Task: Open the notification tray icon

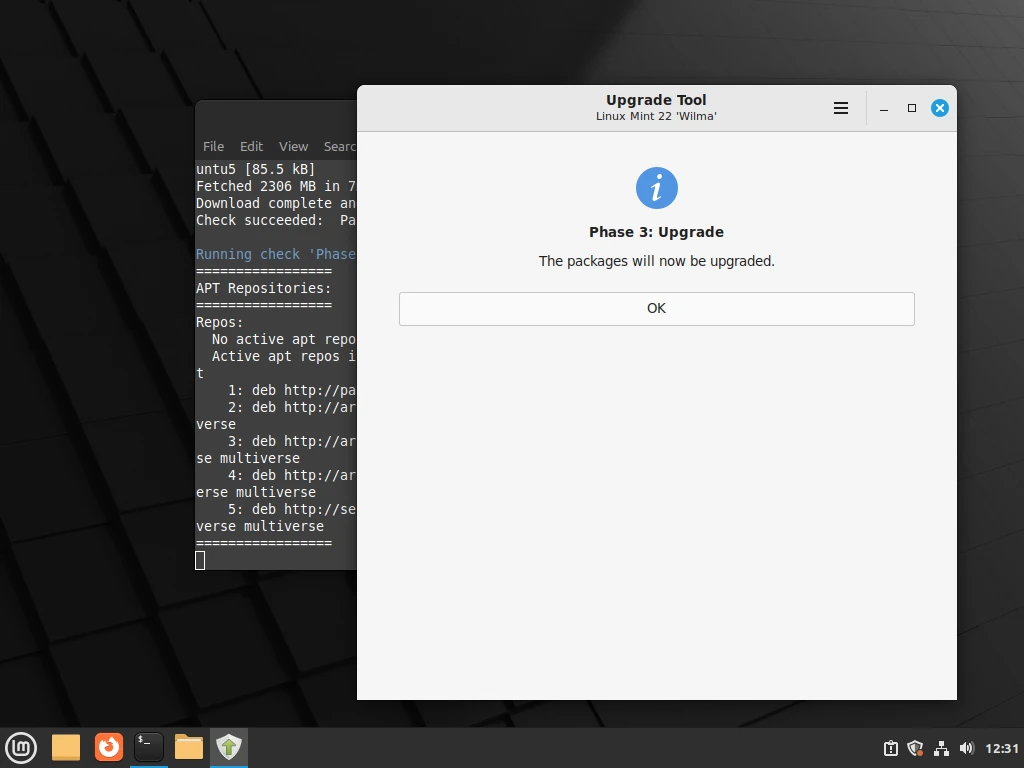Action: (x=890, y=748)
